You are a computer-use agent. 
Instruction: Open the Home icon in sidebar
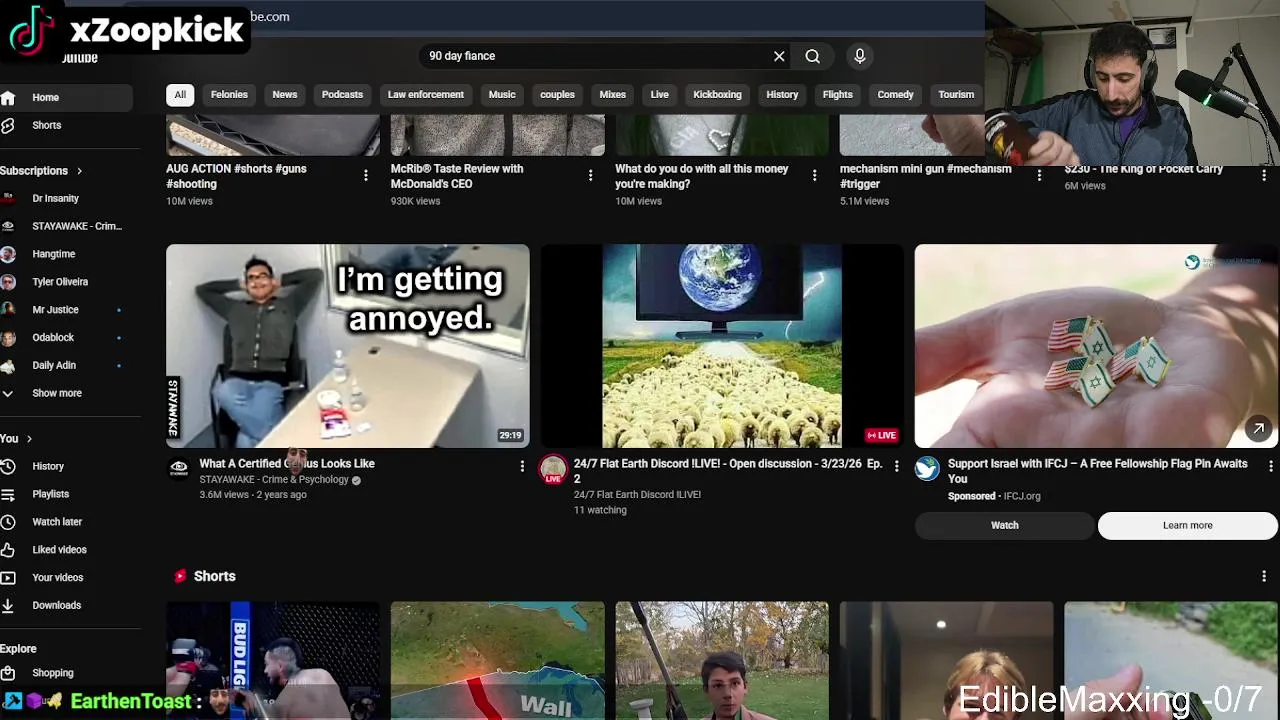8,97
